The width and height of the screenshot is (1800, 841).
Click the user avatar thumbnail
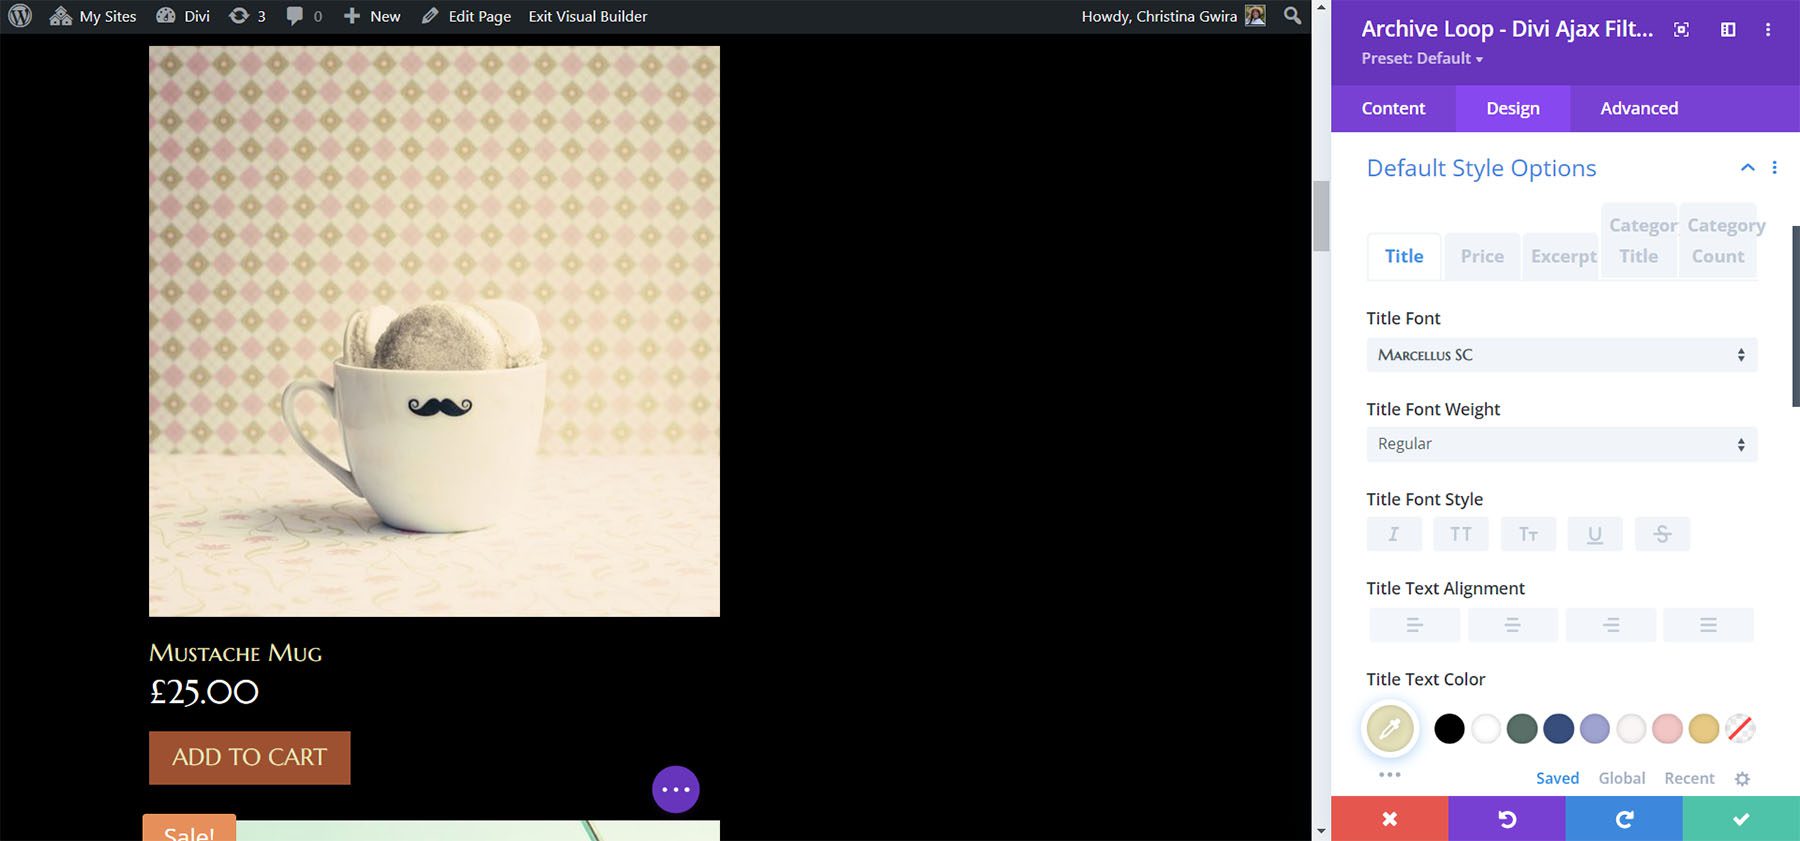coord(1255,16)
